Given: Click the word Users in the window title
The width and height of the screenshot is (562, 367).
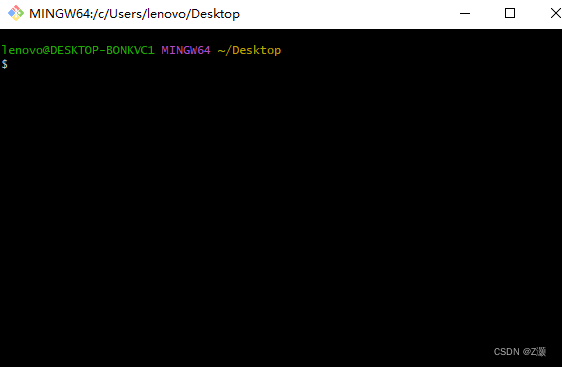Looking at the screenshot, I should [125, 14].
